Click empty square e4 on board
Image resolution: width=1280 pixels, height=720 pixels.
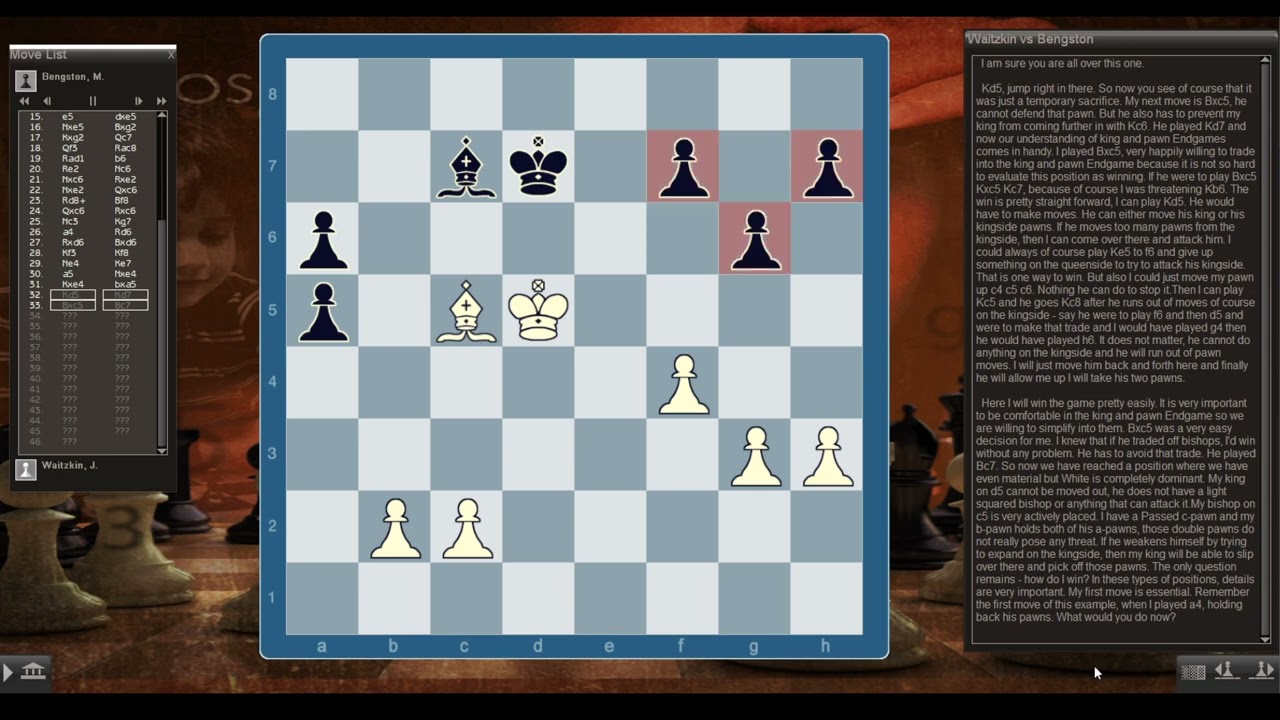pyautogui.click(x=610, y=382)
